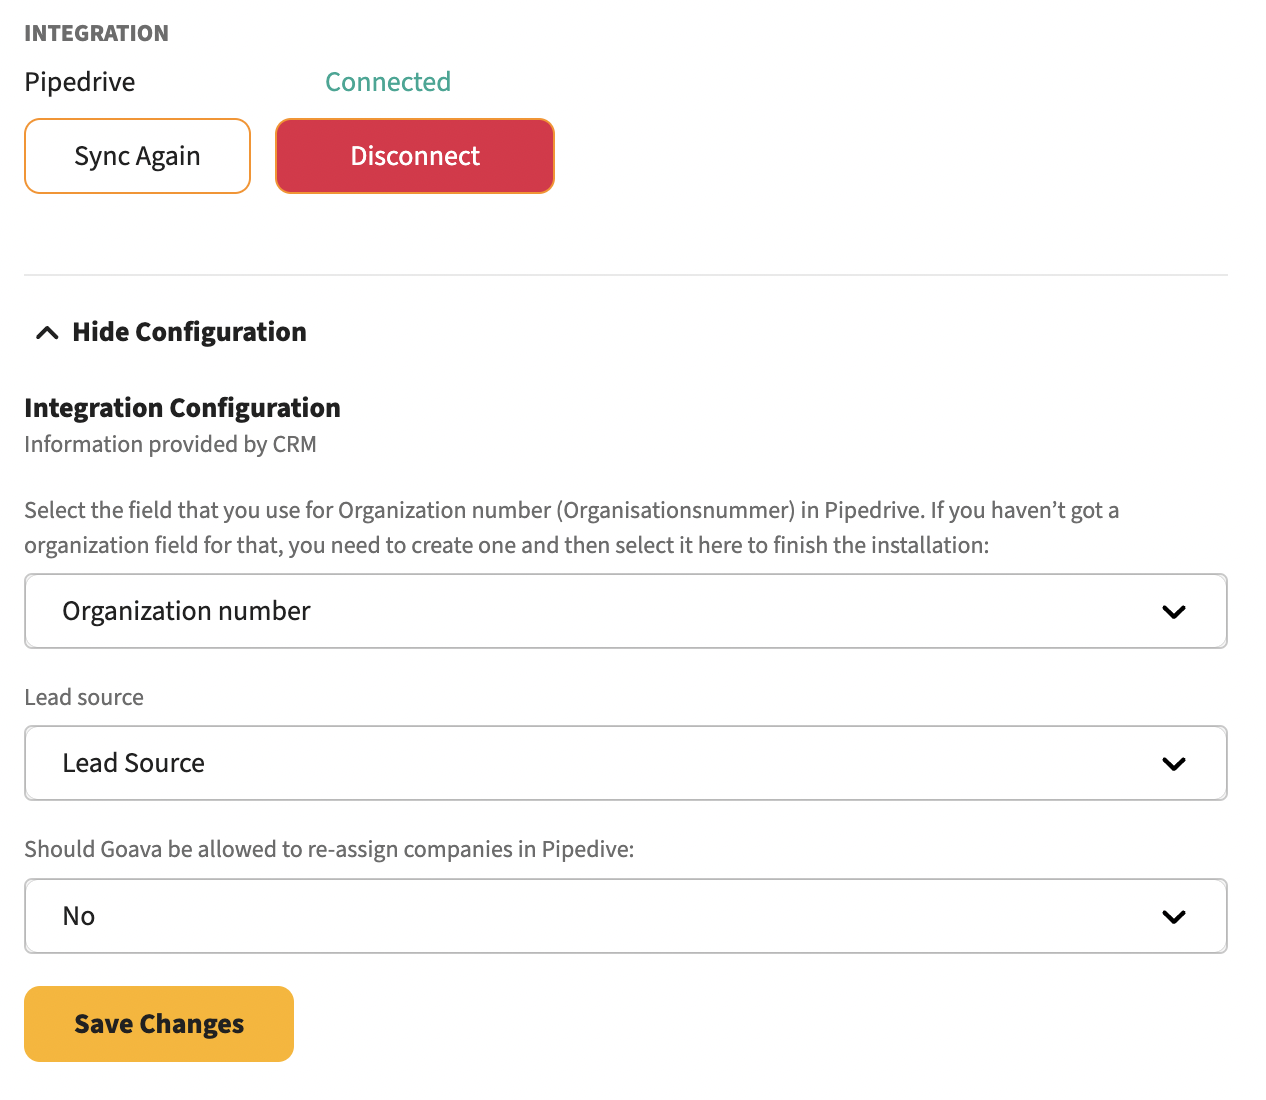1266x1100 pixels.
Task: Click the Organization number instruction paragraph
Action: pos(572,528)
